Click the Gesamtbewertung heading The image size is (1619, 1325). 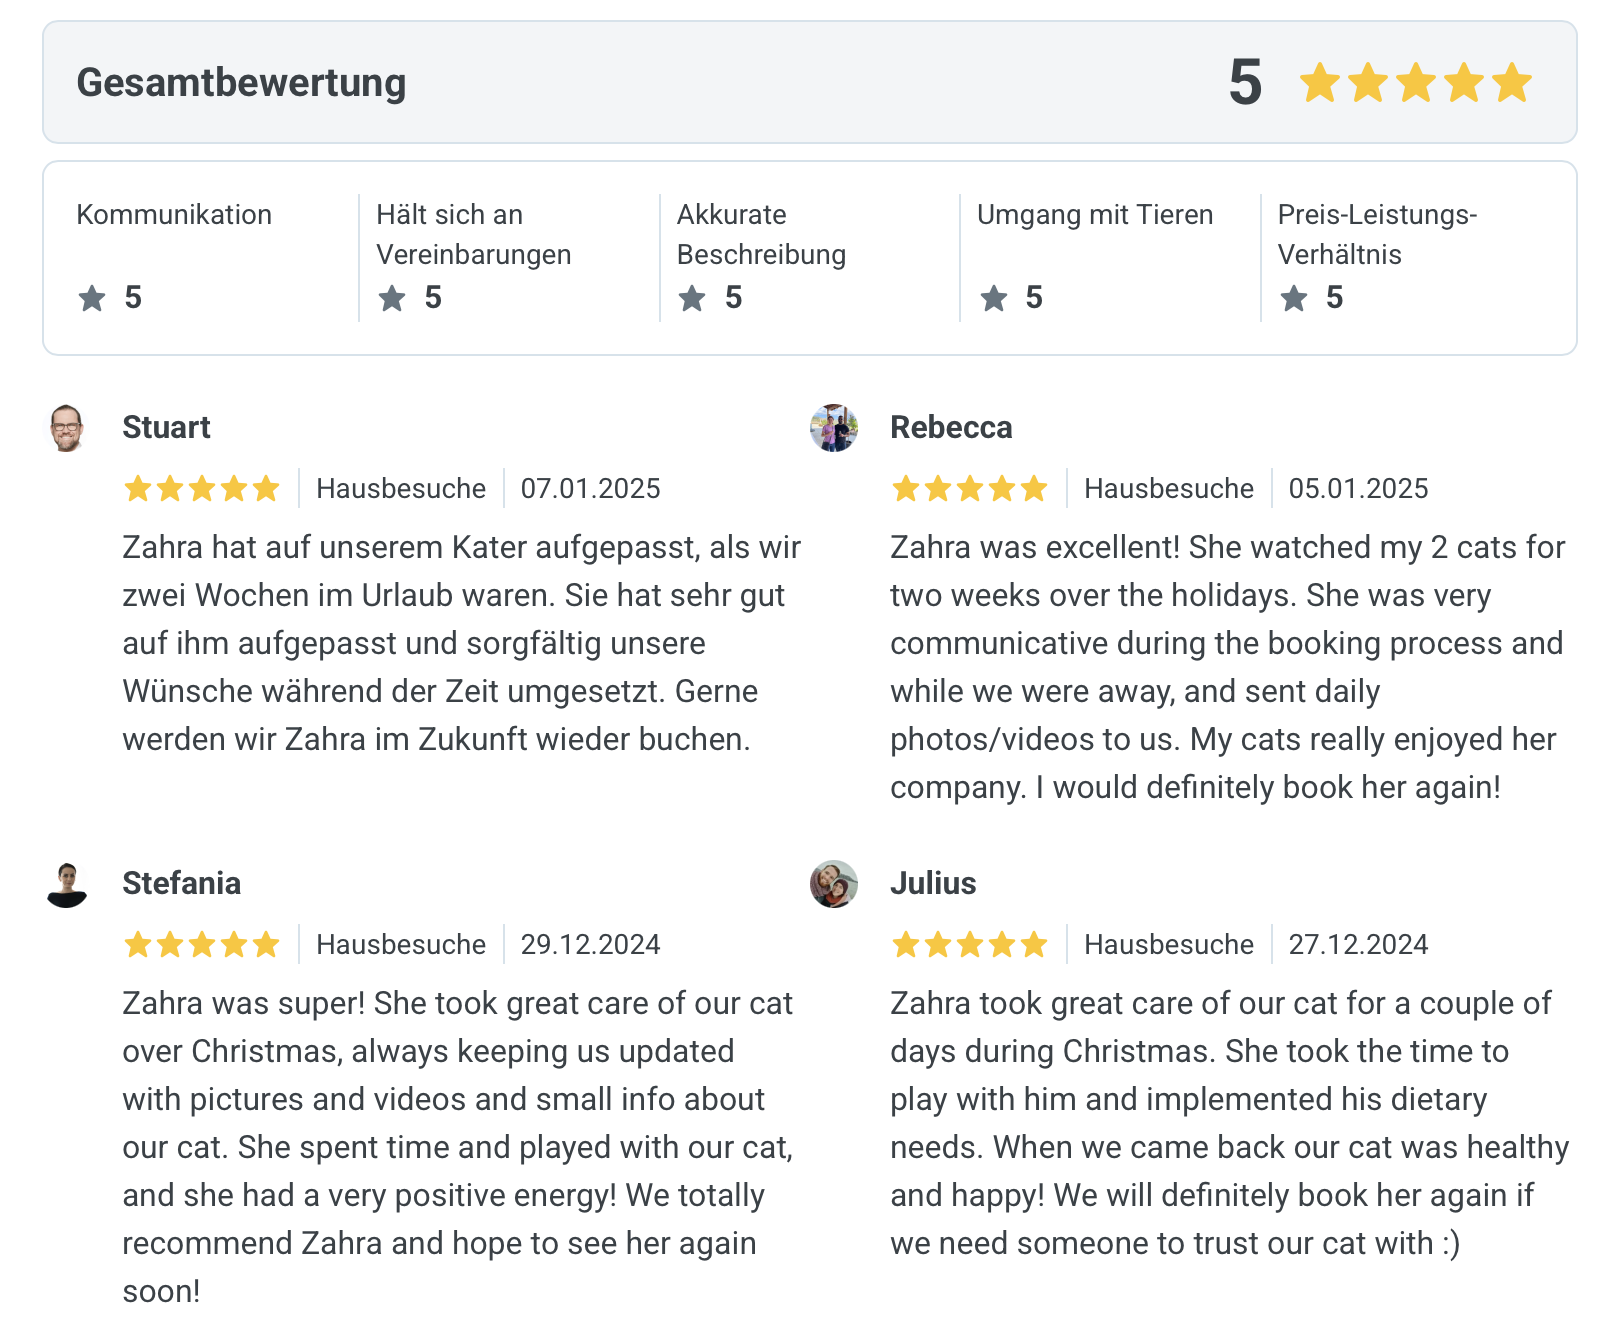pyautogui.click(x=241, y=83)
